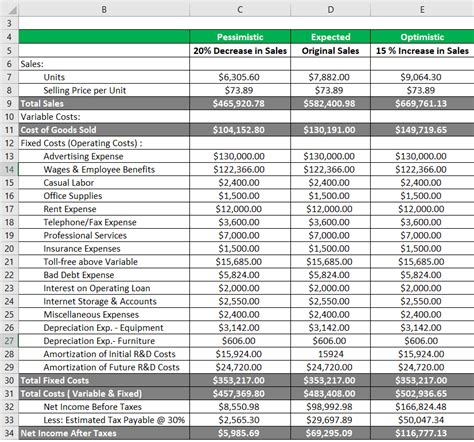Click the 20% Decrease in Sales cell
This screenshot has width=474, height=442.
pos(240,51)
